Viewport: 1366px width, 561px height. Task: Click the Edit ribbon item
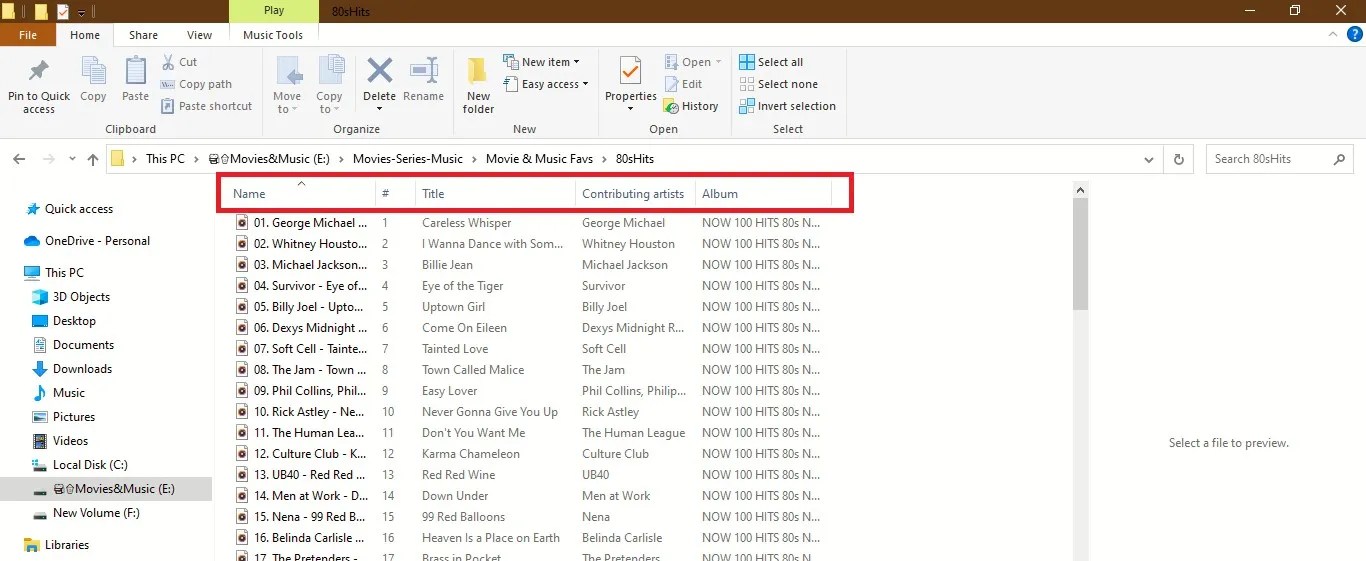(682, 84)
